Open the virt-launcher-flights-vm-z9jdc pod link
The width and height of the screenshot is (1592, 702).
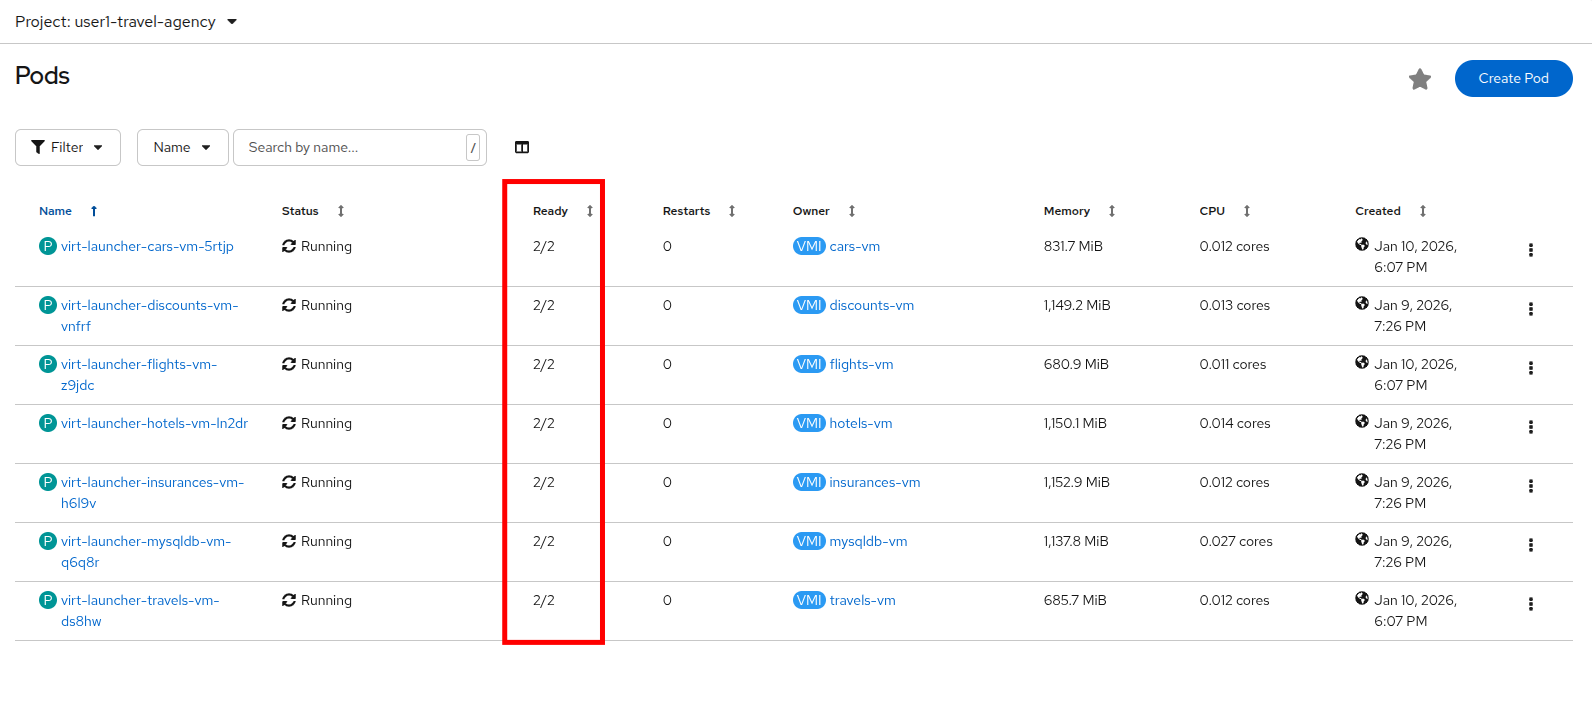tap(138, 365)
